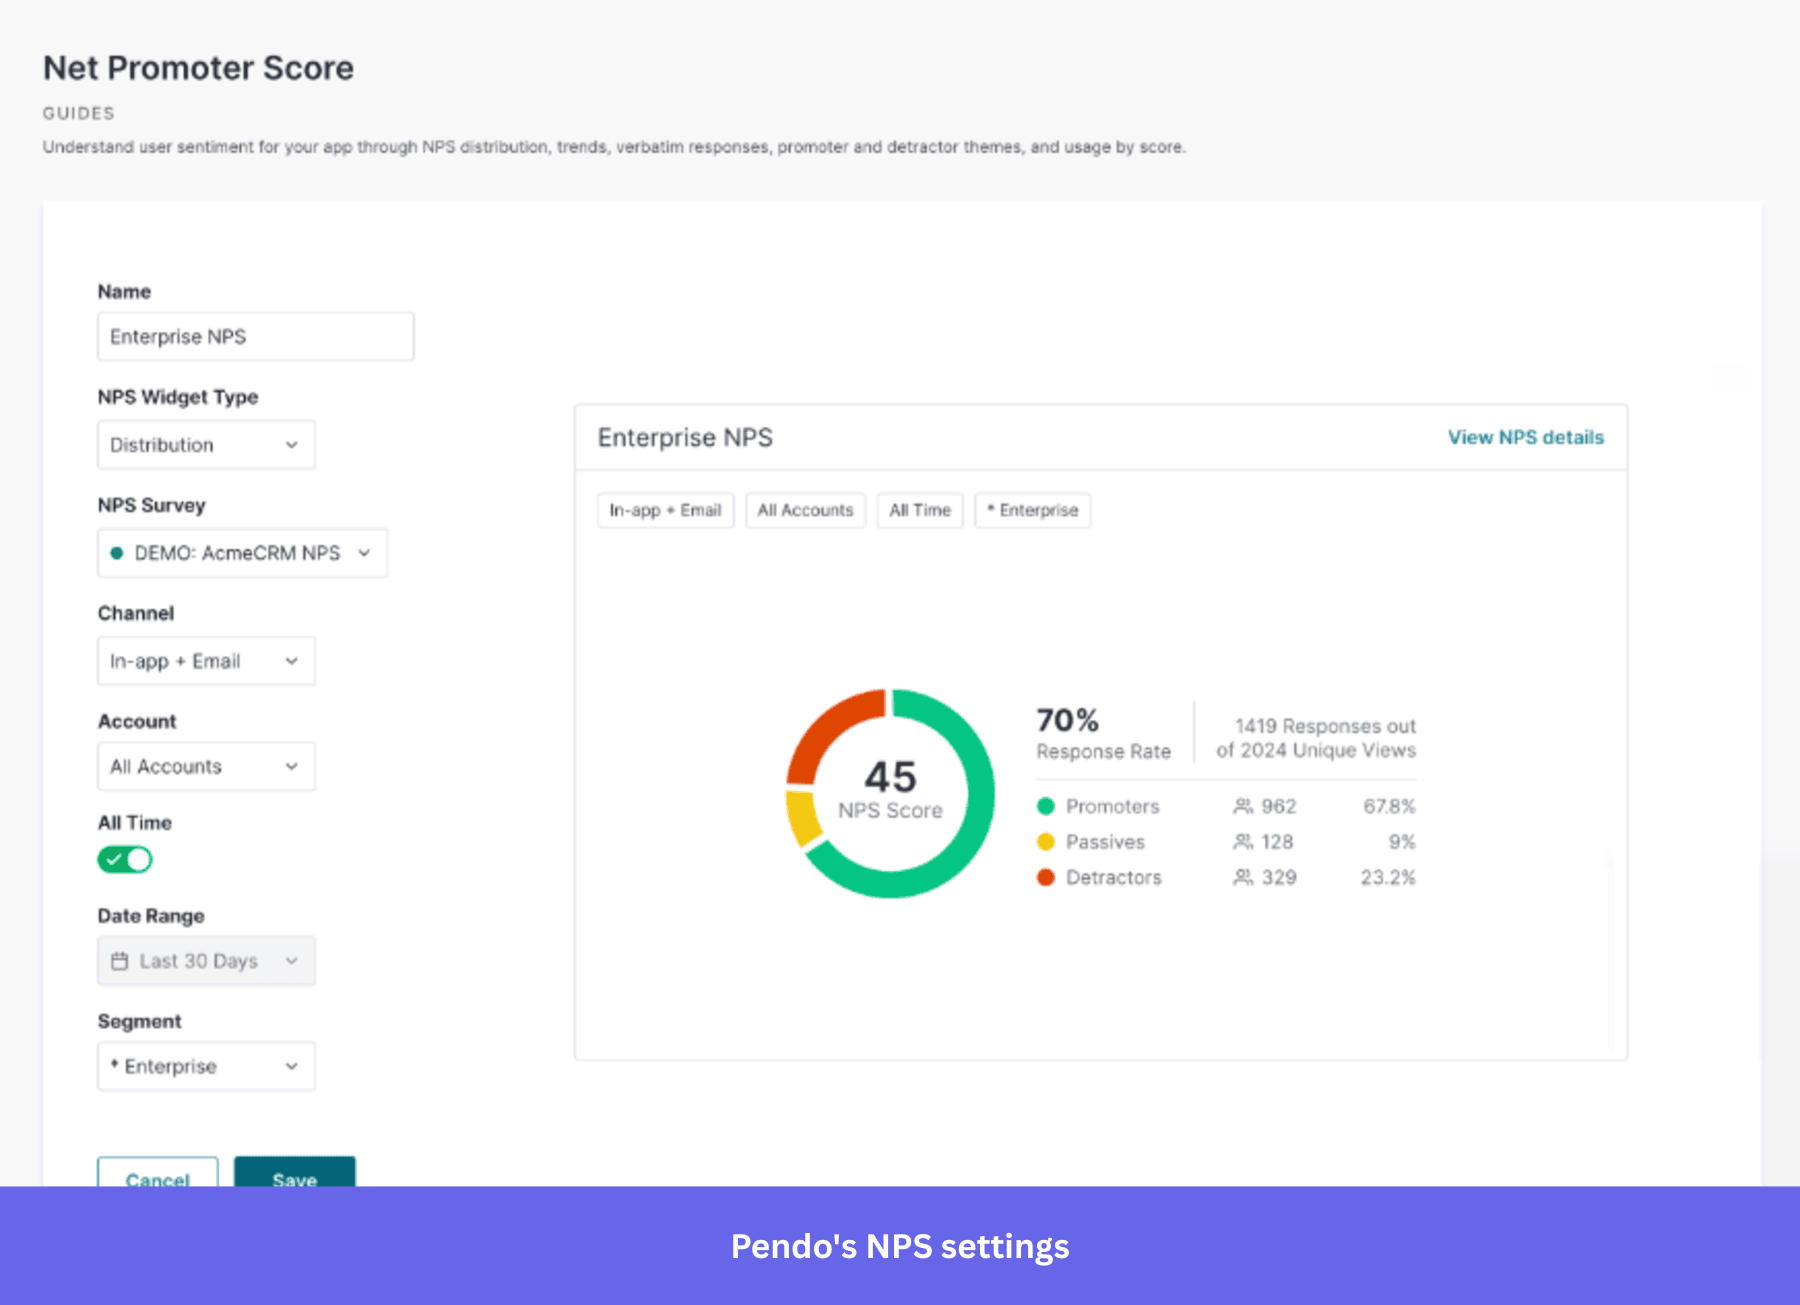Screen dimensions: 1800x1305
Task: Select the In-app + Email filter tag
Action: click(665, 510)
